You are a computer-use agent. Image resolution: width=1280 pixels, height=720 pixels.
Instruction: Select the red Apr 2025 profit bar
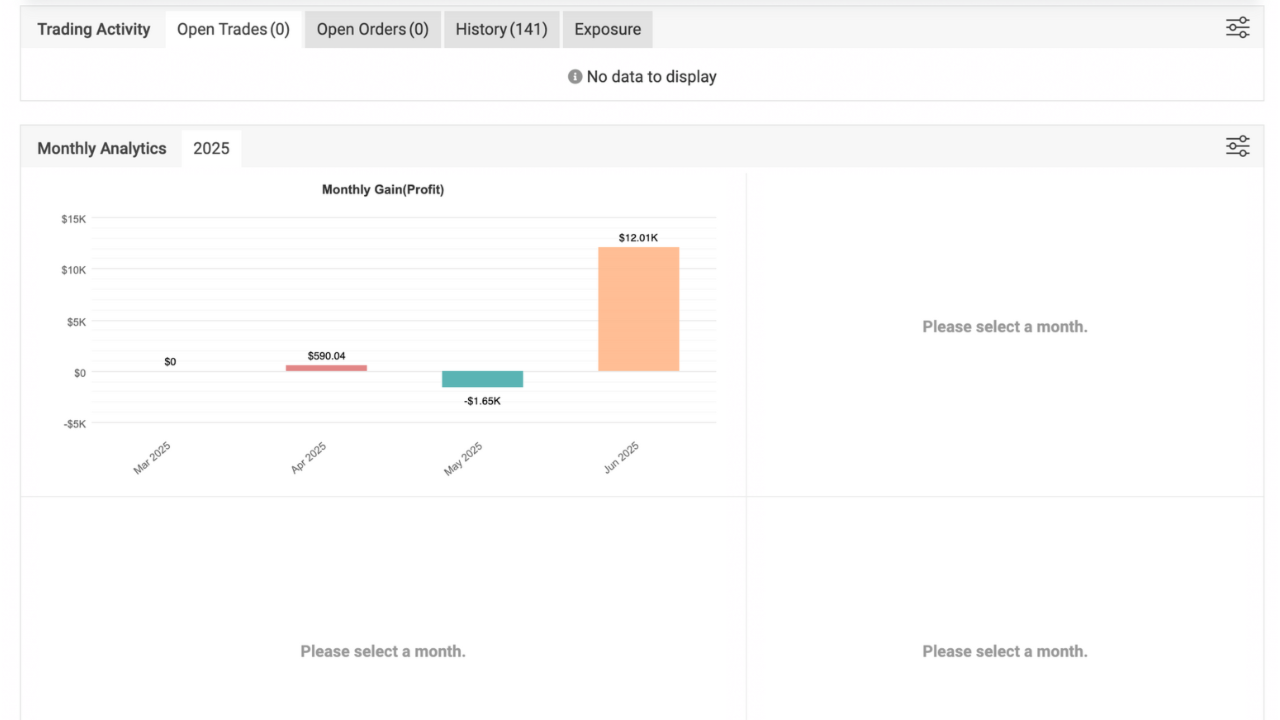click(326, 368)
